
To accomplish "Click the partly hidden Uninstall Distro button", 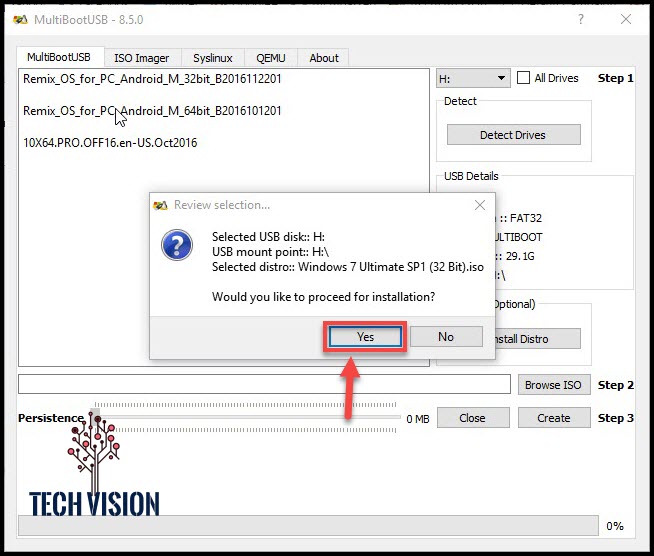I will [537, 339].
